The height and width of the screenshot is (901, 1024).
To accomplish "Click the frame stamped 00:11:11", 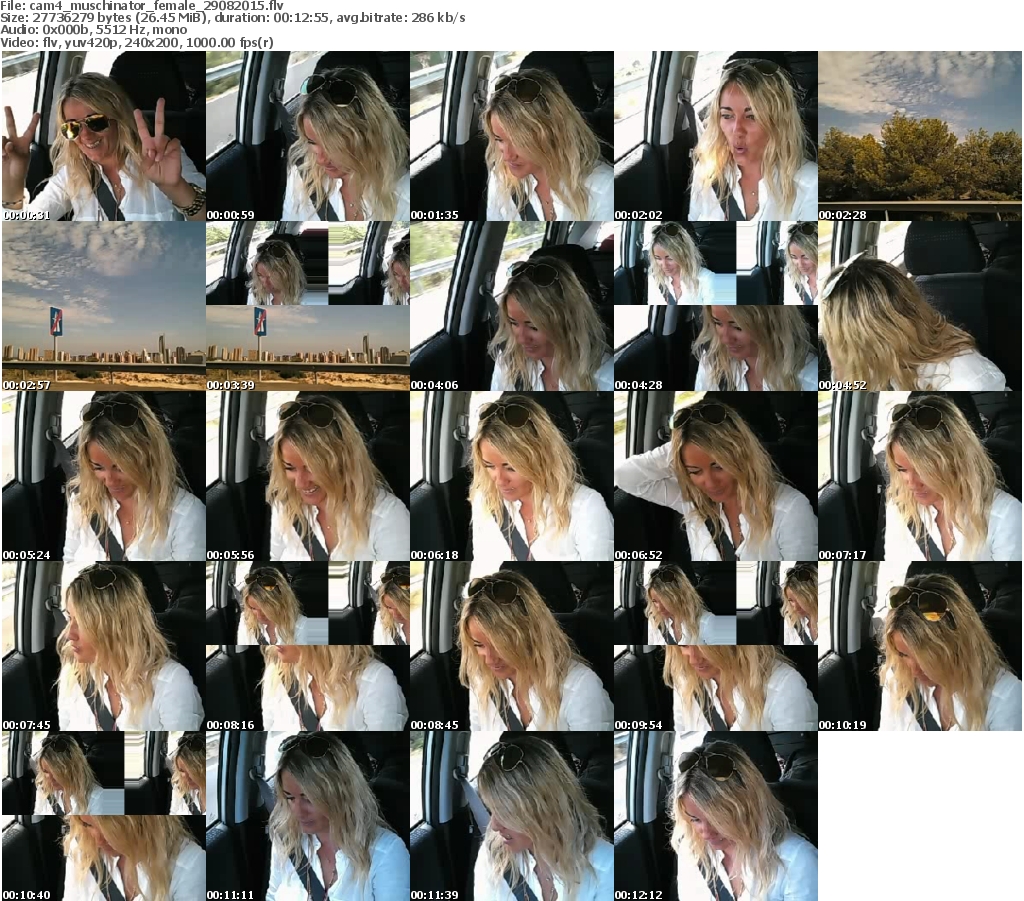I will click(x=308, y=816).
